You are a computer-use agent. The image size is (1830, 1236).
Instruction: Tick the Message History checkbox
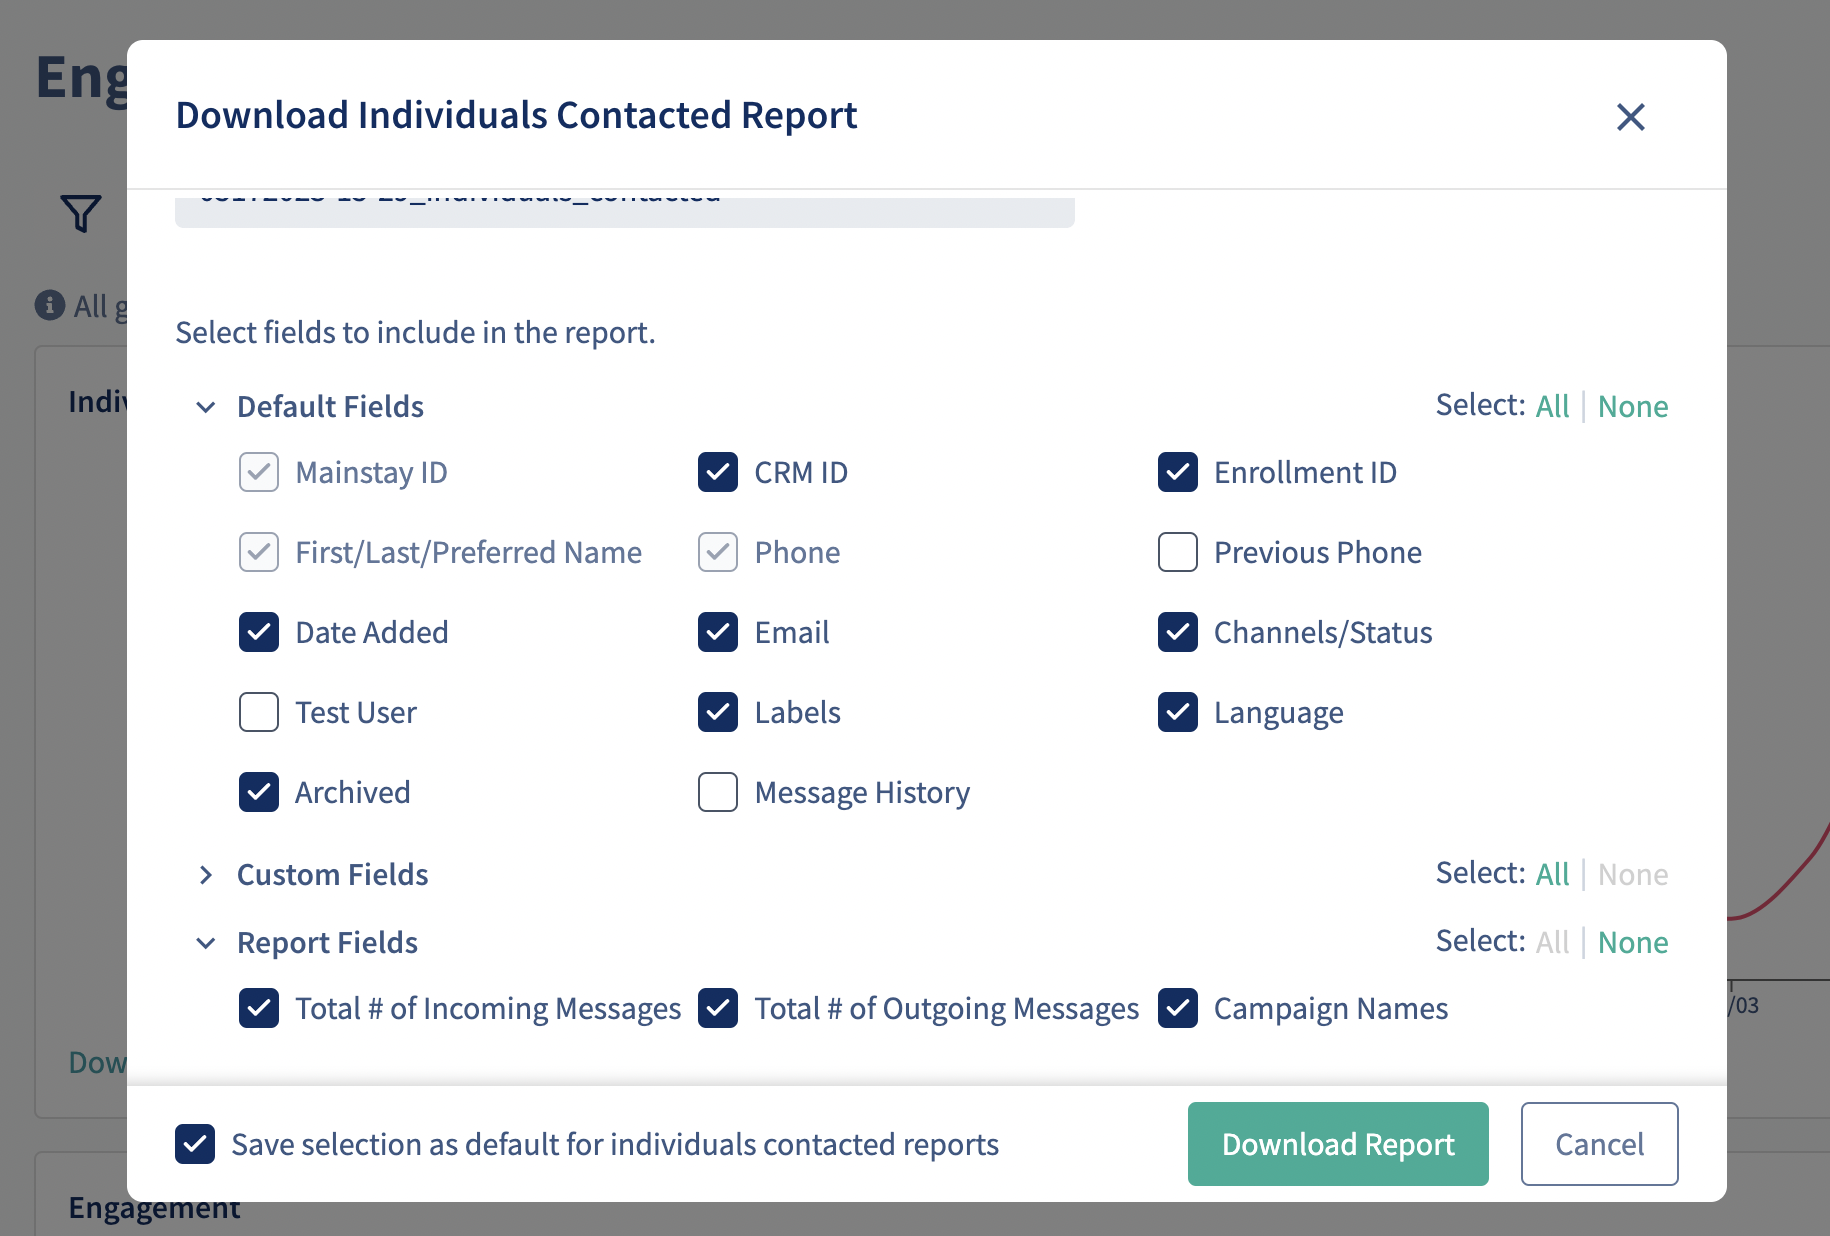click(718, 792)
